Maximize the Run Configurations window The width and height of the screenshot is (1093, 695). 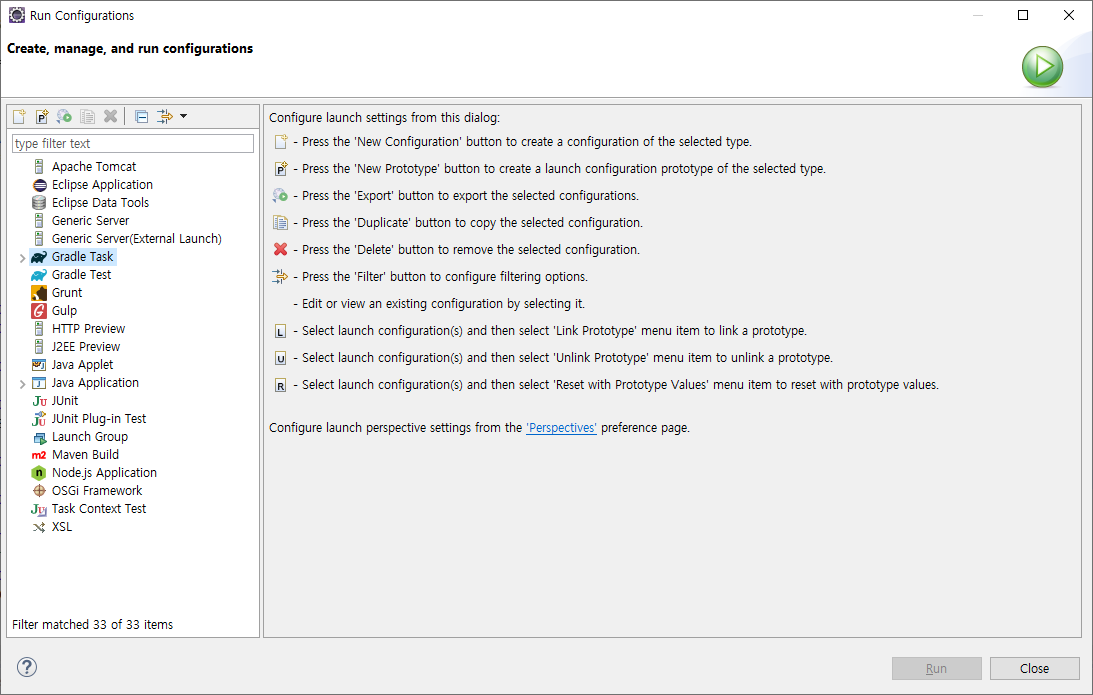tap(1023, 15)
